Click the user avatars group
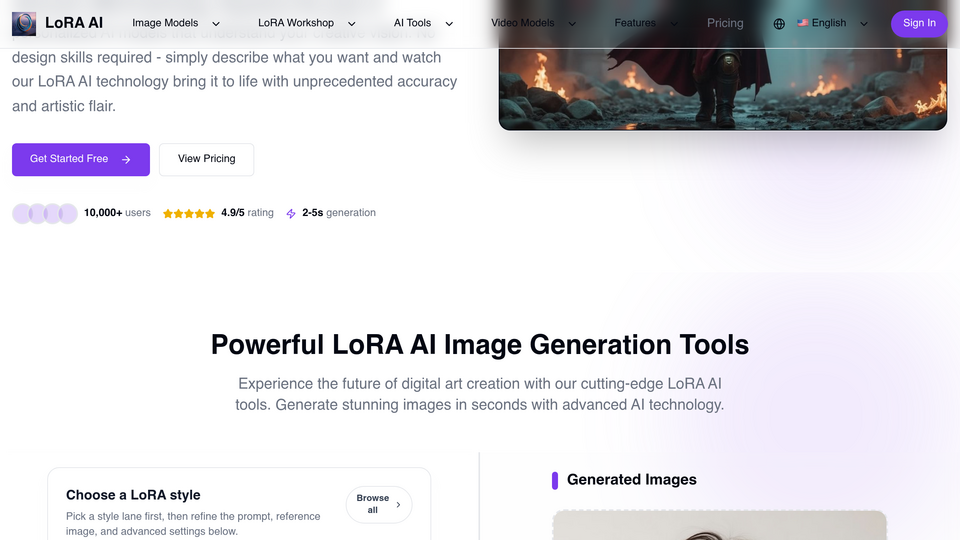The width and height of the screenshot is (960, 540). pyautogui.click(x=45, y=213)
